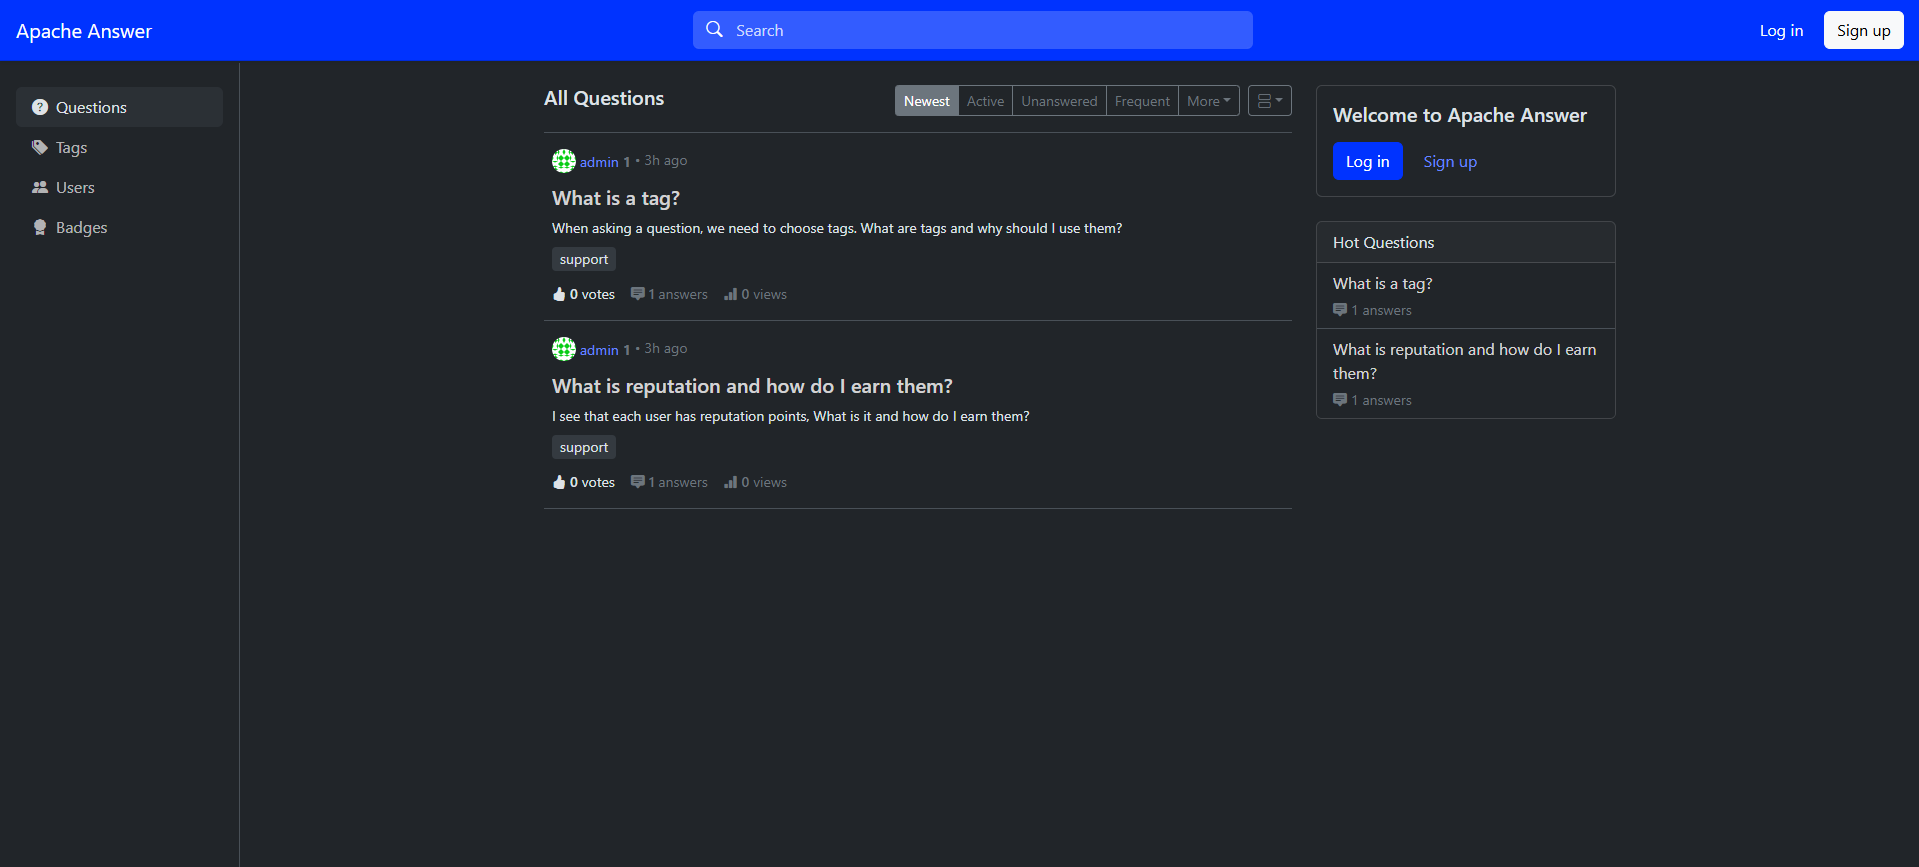This screenshot has width=1919, height=867.
Task: Open the Questions sidebar icon
Action: click(40, 107)
